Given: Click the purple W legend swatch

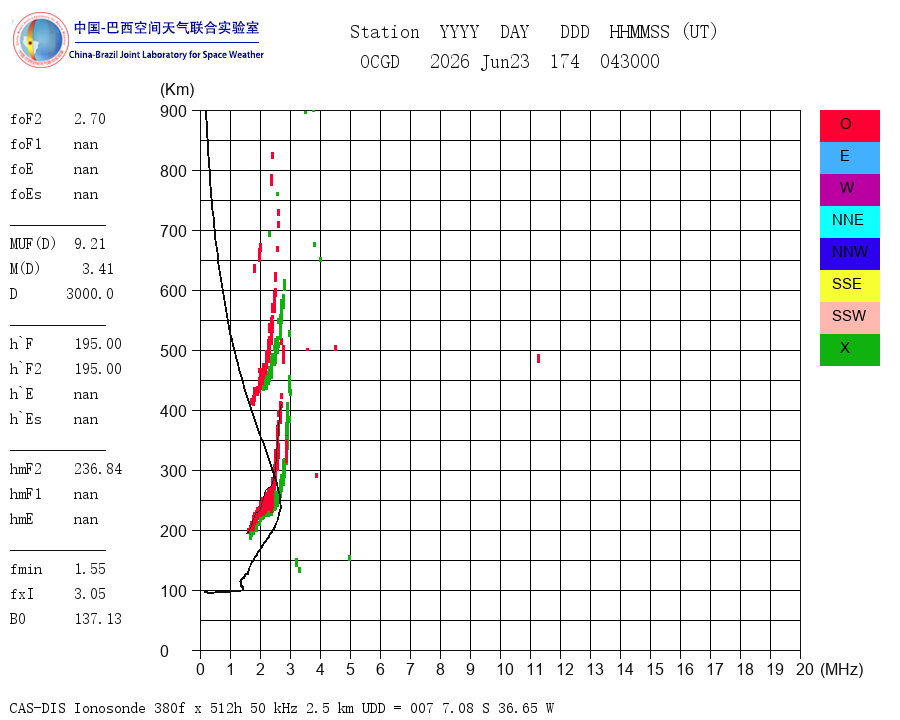Looking at the screenshot, I should [x=849, y=189].
